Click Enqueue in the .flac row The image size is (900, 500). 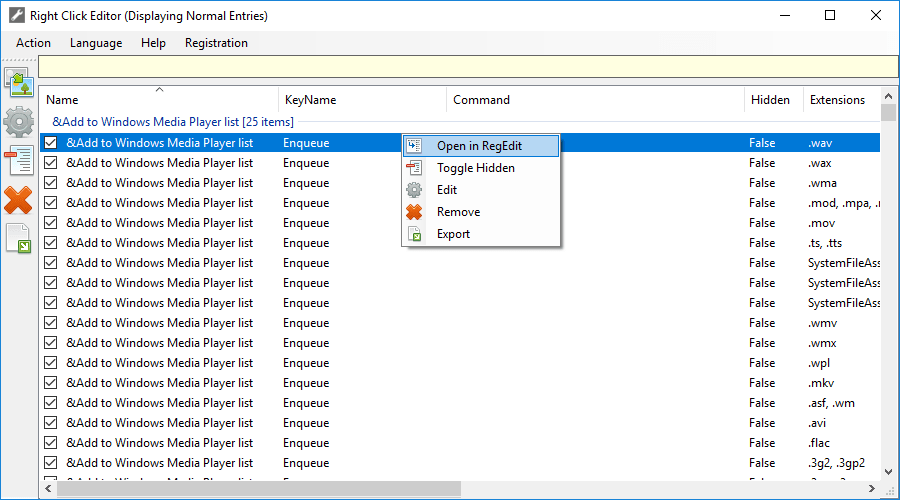click(306, 443)
